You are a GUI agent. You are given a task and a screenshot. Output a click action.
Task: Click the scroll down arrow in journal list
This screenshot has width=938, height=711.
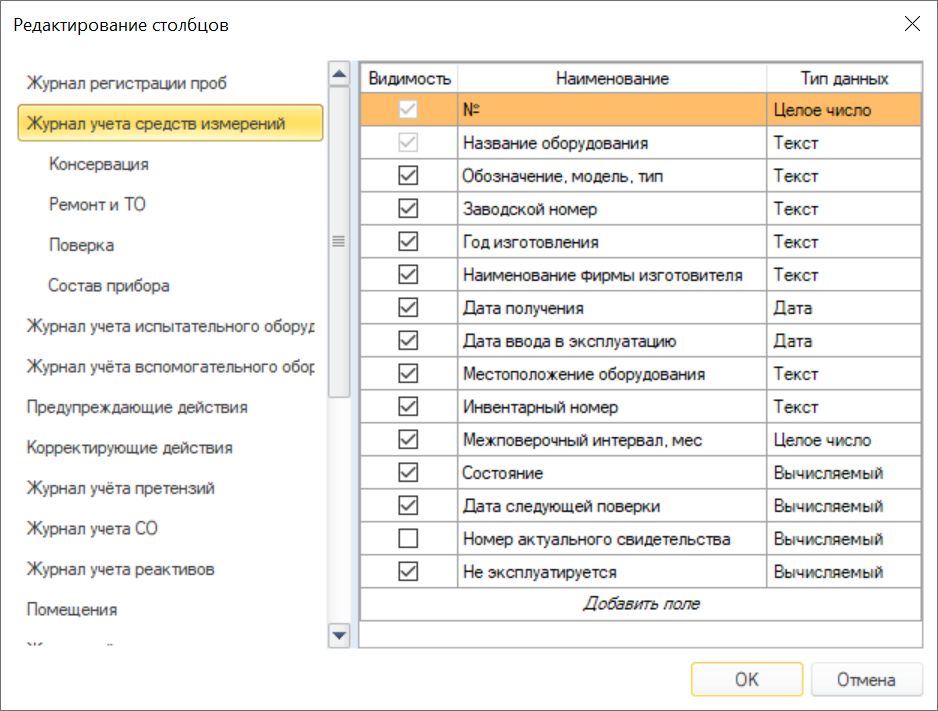pos(339,635)
